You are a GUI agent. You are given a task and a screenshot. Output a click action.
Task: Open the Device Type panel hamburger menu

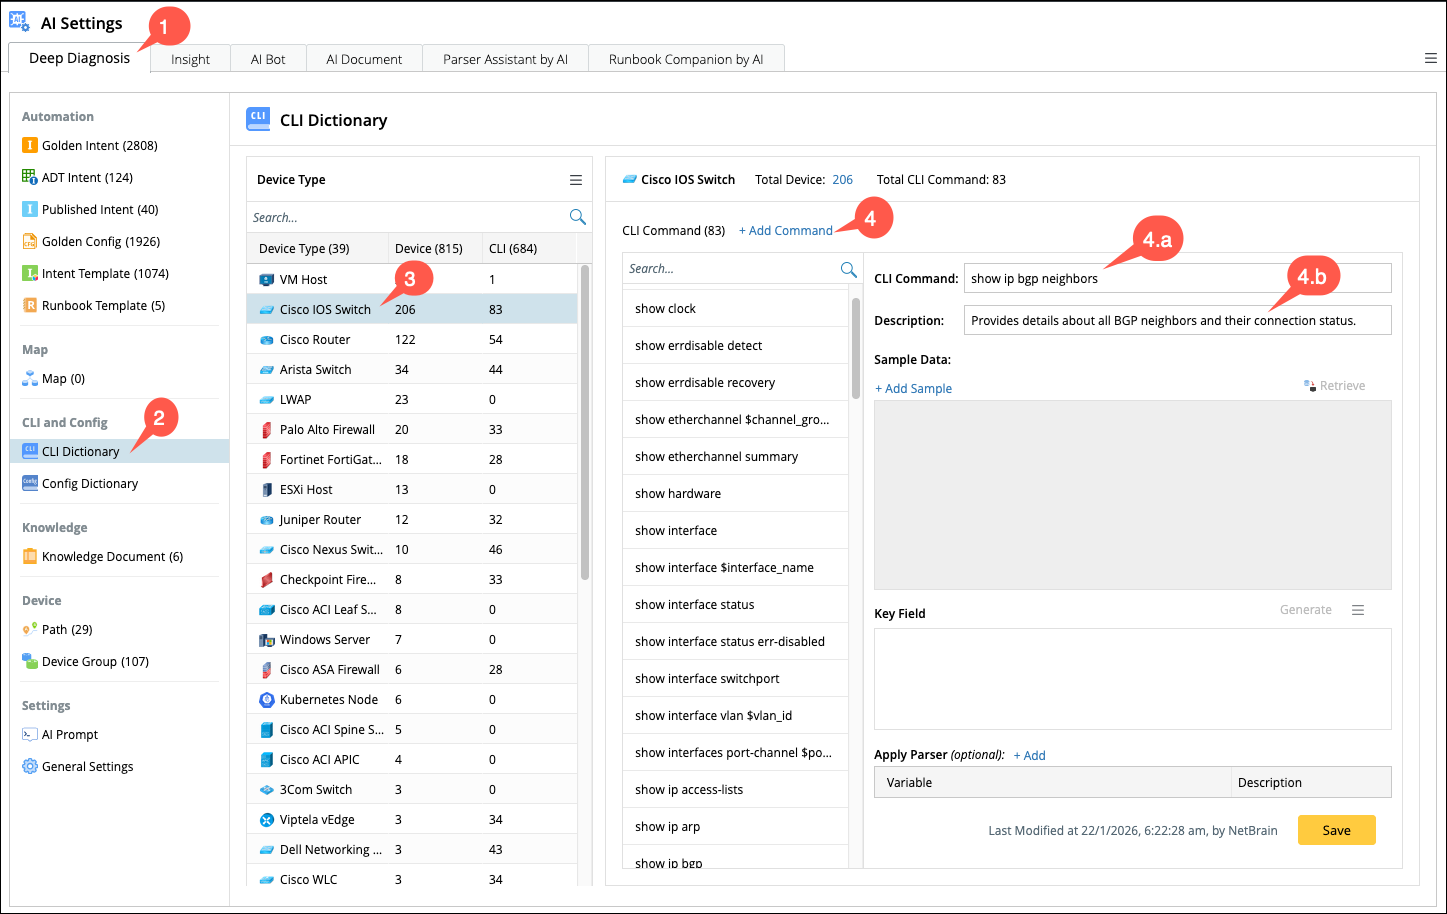pyautogui.click(x=576, y=180)
